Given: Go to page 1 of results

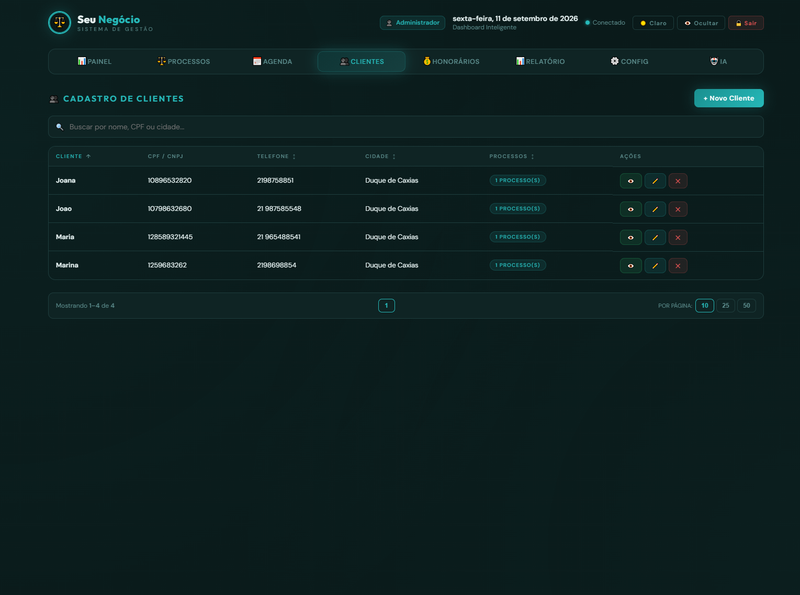Looking at the screenshot, I should coord(386,306).
